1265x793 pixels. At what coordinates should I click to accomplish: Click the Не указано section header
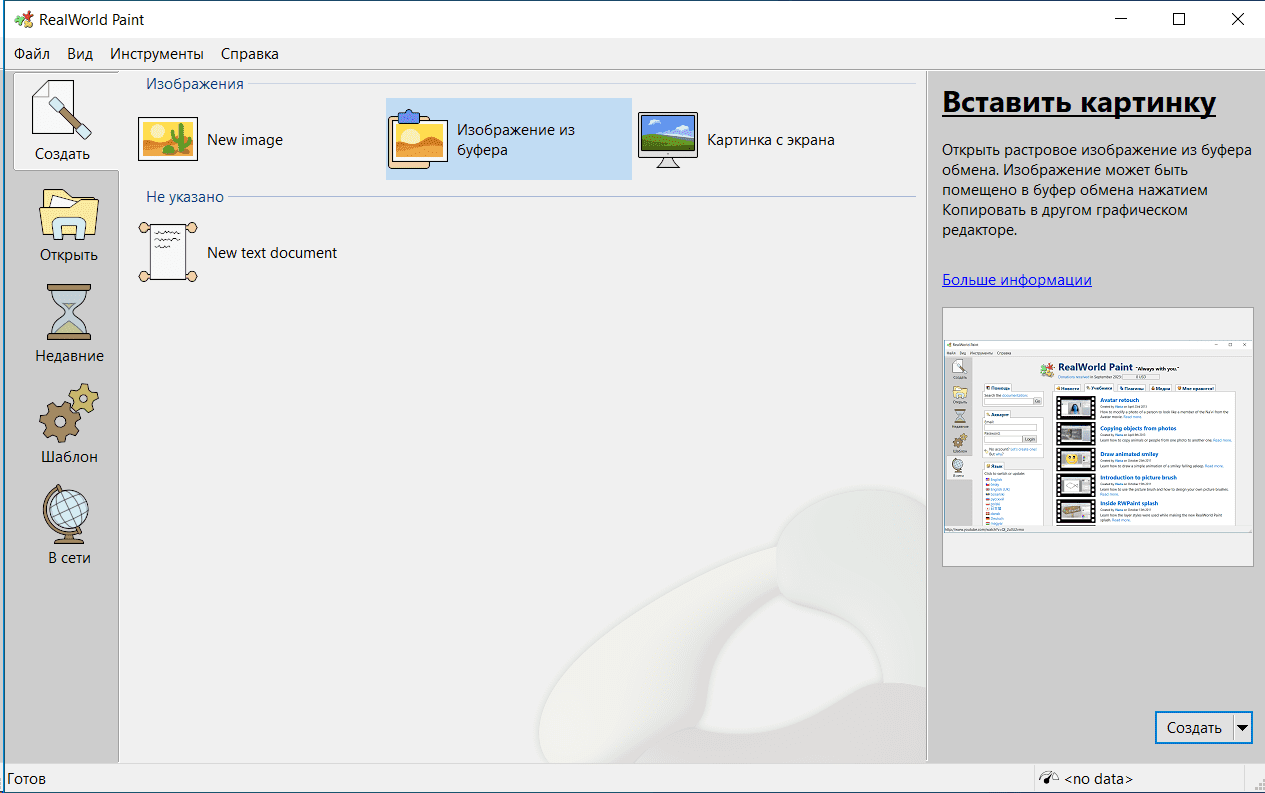click(x=185, y=197)
